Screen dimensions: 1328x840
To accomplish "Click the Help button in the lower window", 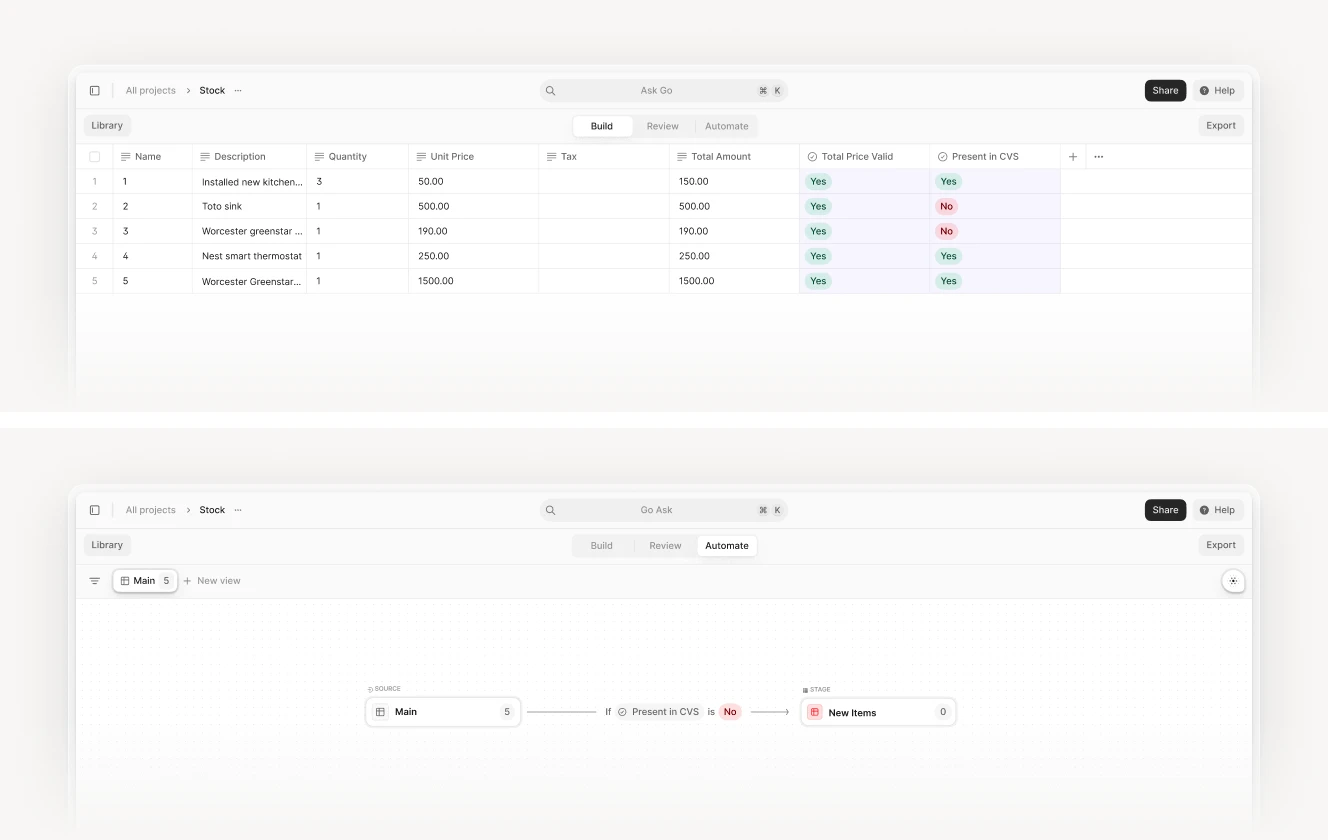I will [x=1218, y=510].
